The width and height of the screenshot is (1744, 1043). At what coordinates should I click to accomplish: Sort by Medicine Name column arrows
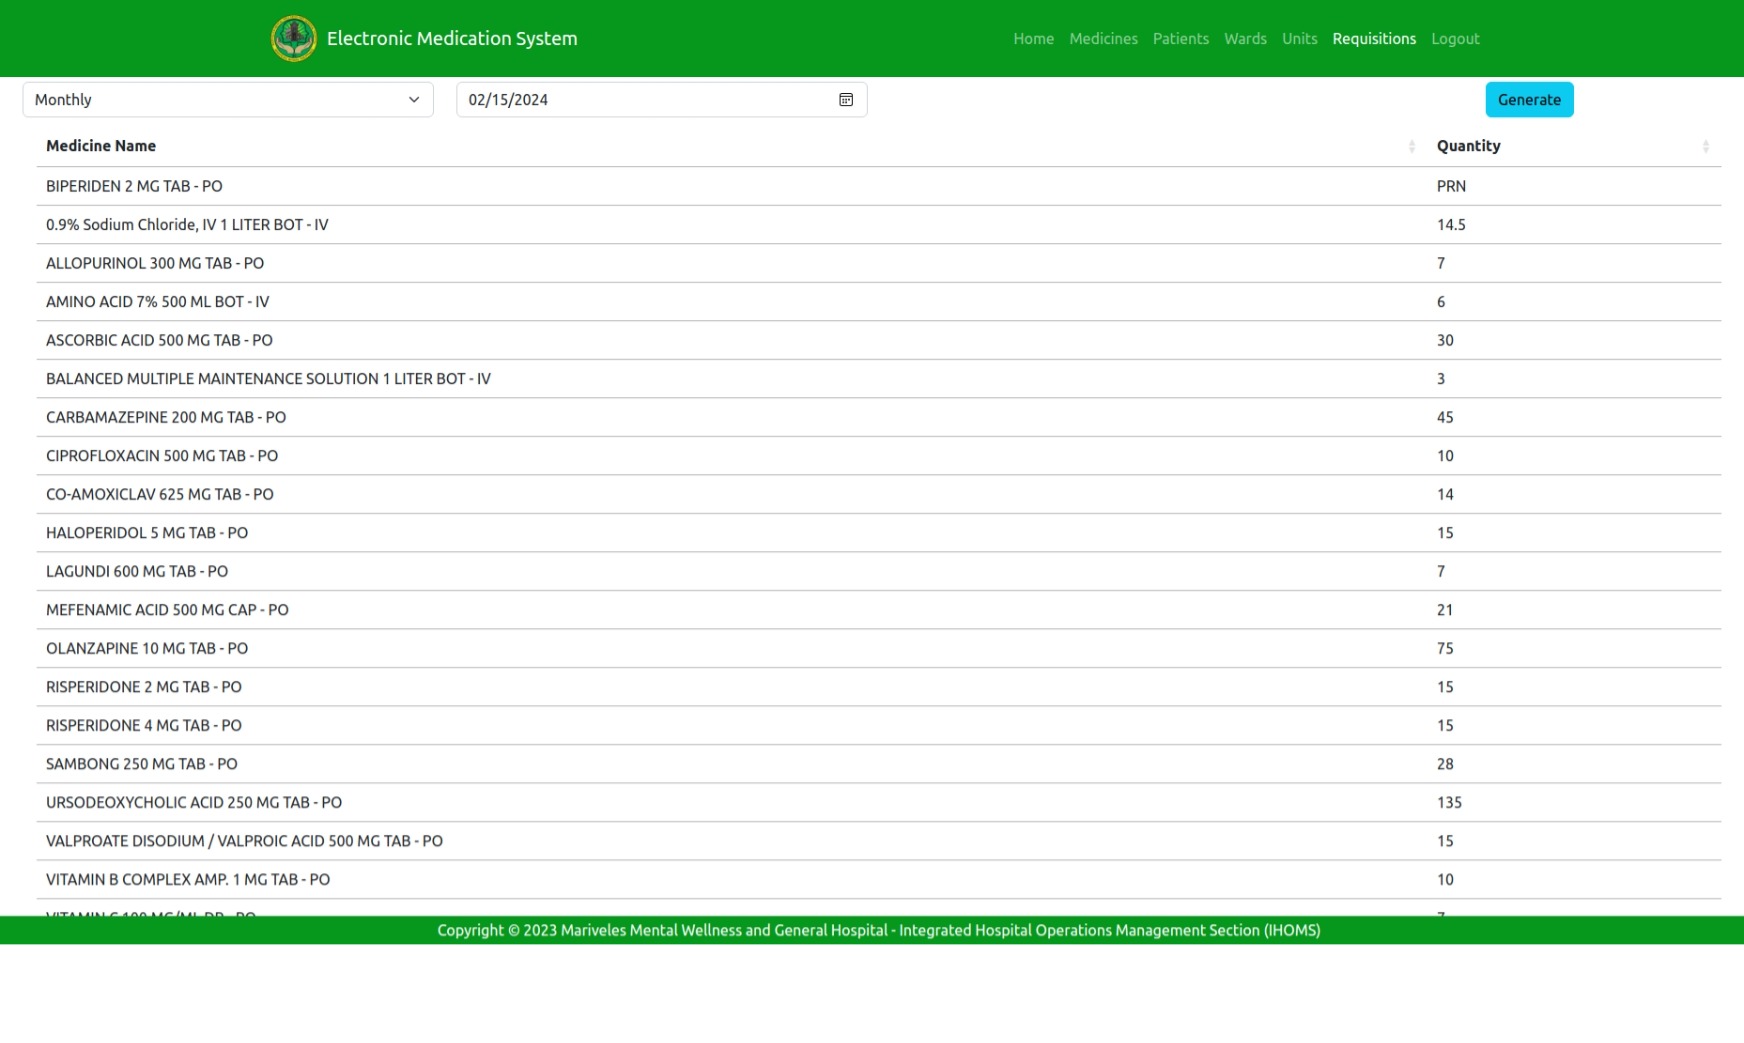click(x=1411, y=147)
